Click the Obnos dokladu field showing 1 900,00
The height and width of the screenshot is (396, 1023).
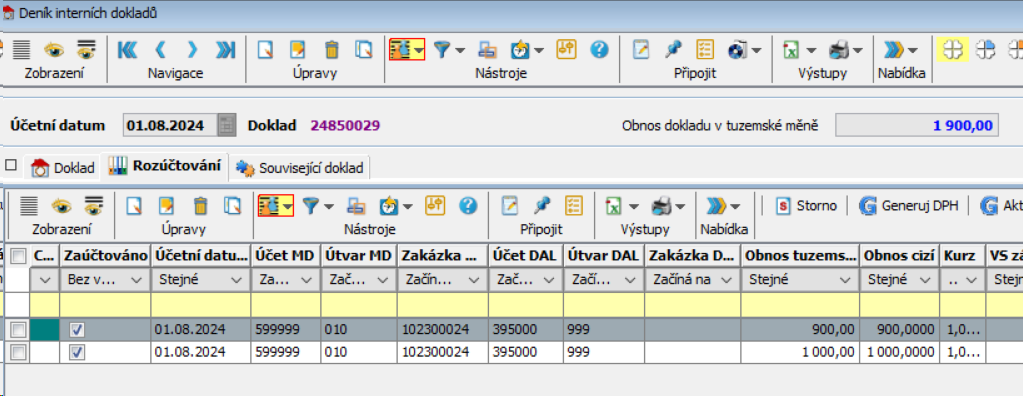pyautogui.click(x=917, y=125)
